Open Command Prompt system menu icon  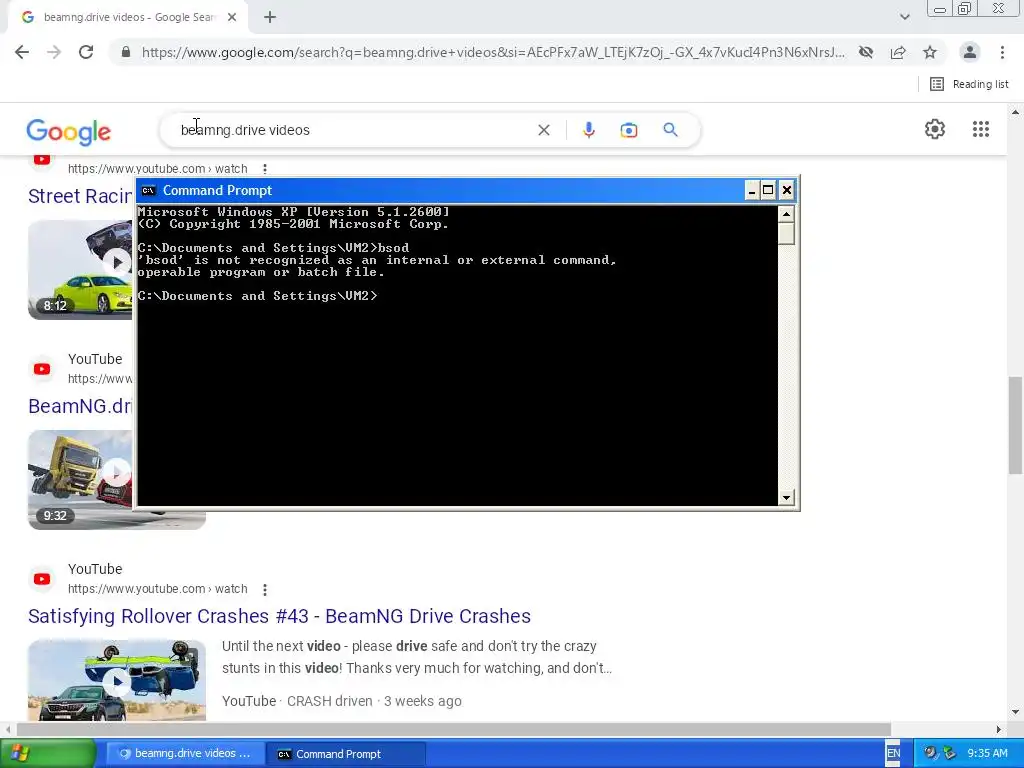pos(148,191)
